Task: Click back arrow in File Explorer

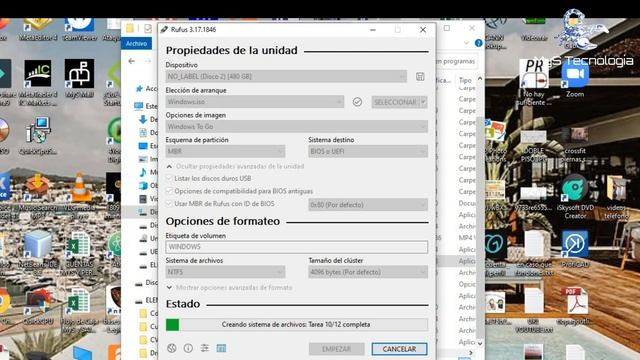Action: pos(131,61)
